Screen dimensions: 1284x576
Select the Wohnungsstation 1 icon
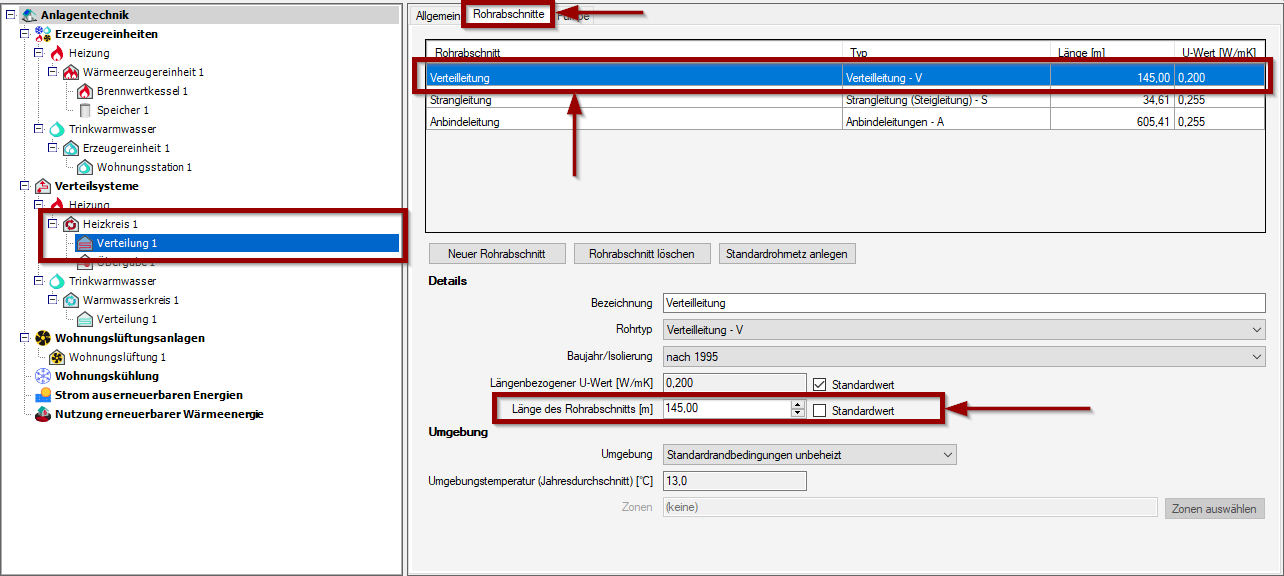[85, 167]
